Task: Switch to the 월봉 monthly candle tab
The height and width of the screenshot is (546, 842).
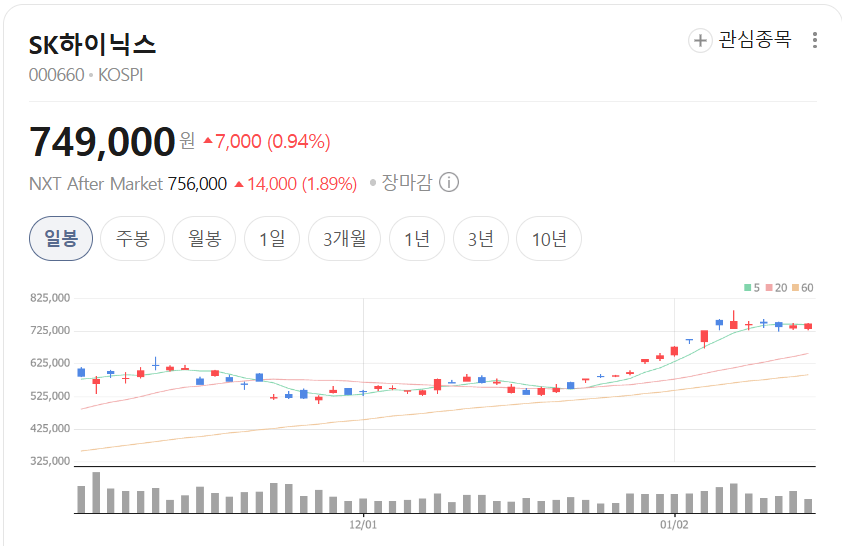Action: point(204,238)
